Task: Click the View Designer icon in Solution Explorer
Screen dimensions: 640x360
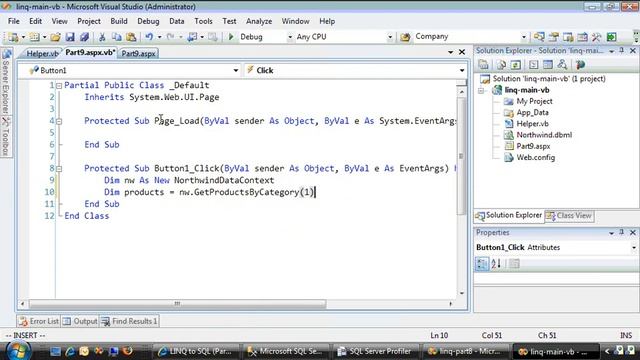Action: 548,64
